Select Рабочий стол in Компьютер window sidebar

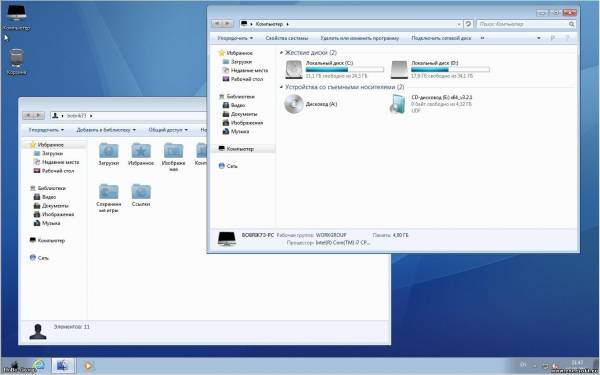[247, 79]
